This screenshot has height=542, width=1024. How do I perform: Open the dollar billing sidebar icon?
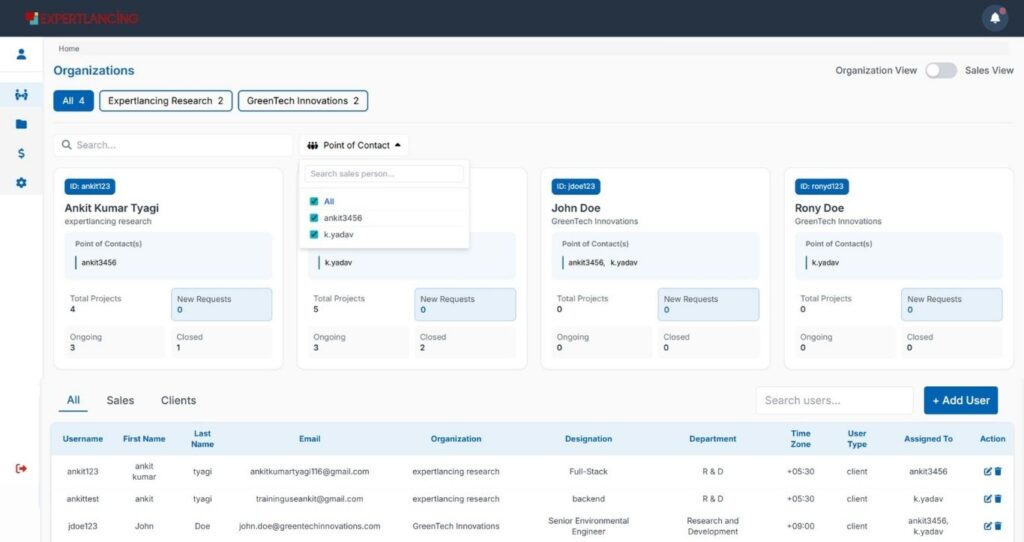[22, 153]
